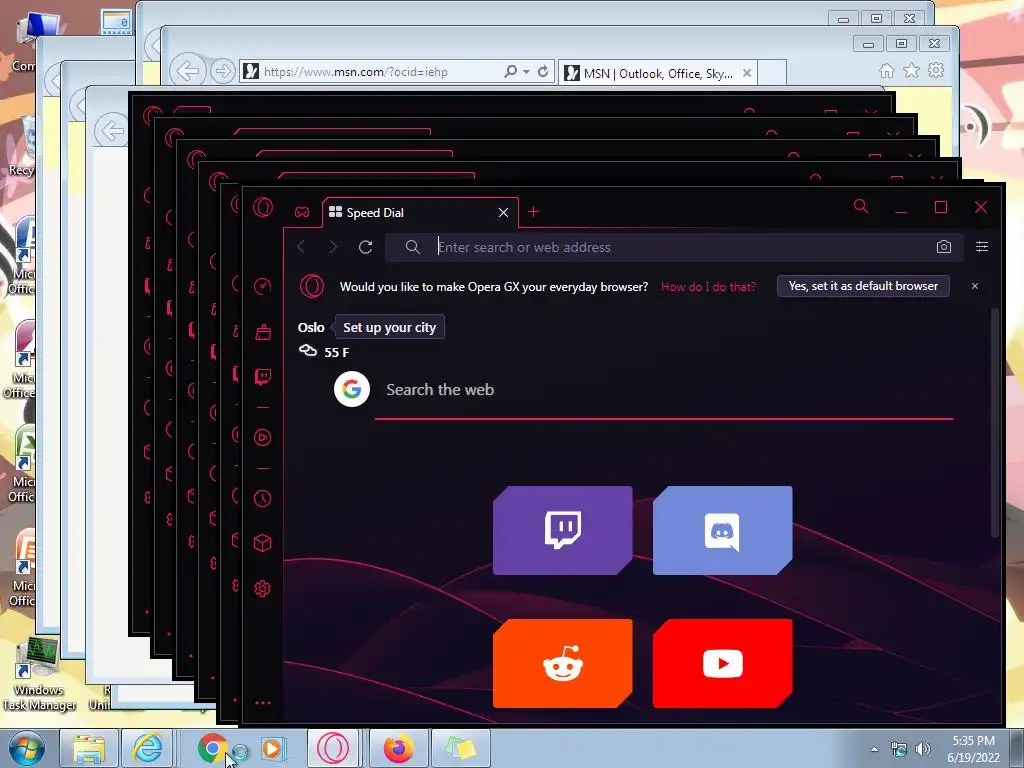Open Sticky Notes taskbar icon
The height and width of the screenshot is (768, 1024).
pyautogui.click(x=461, y=748)
